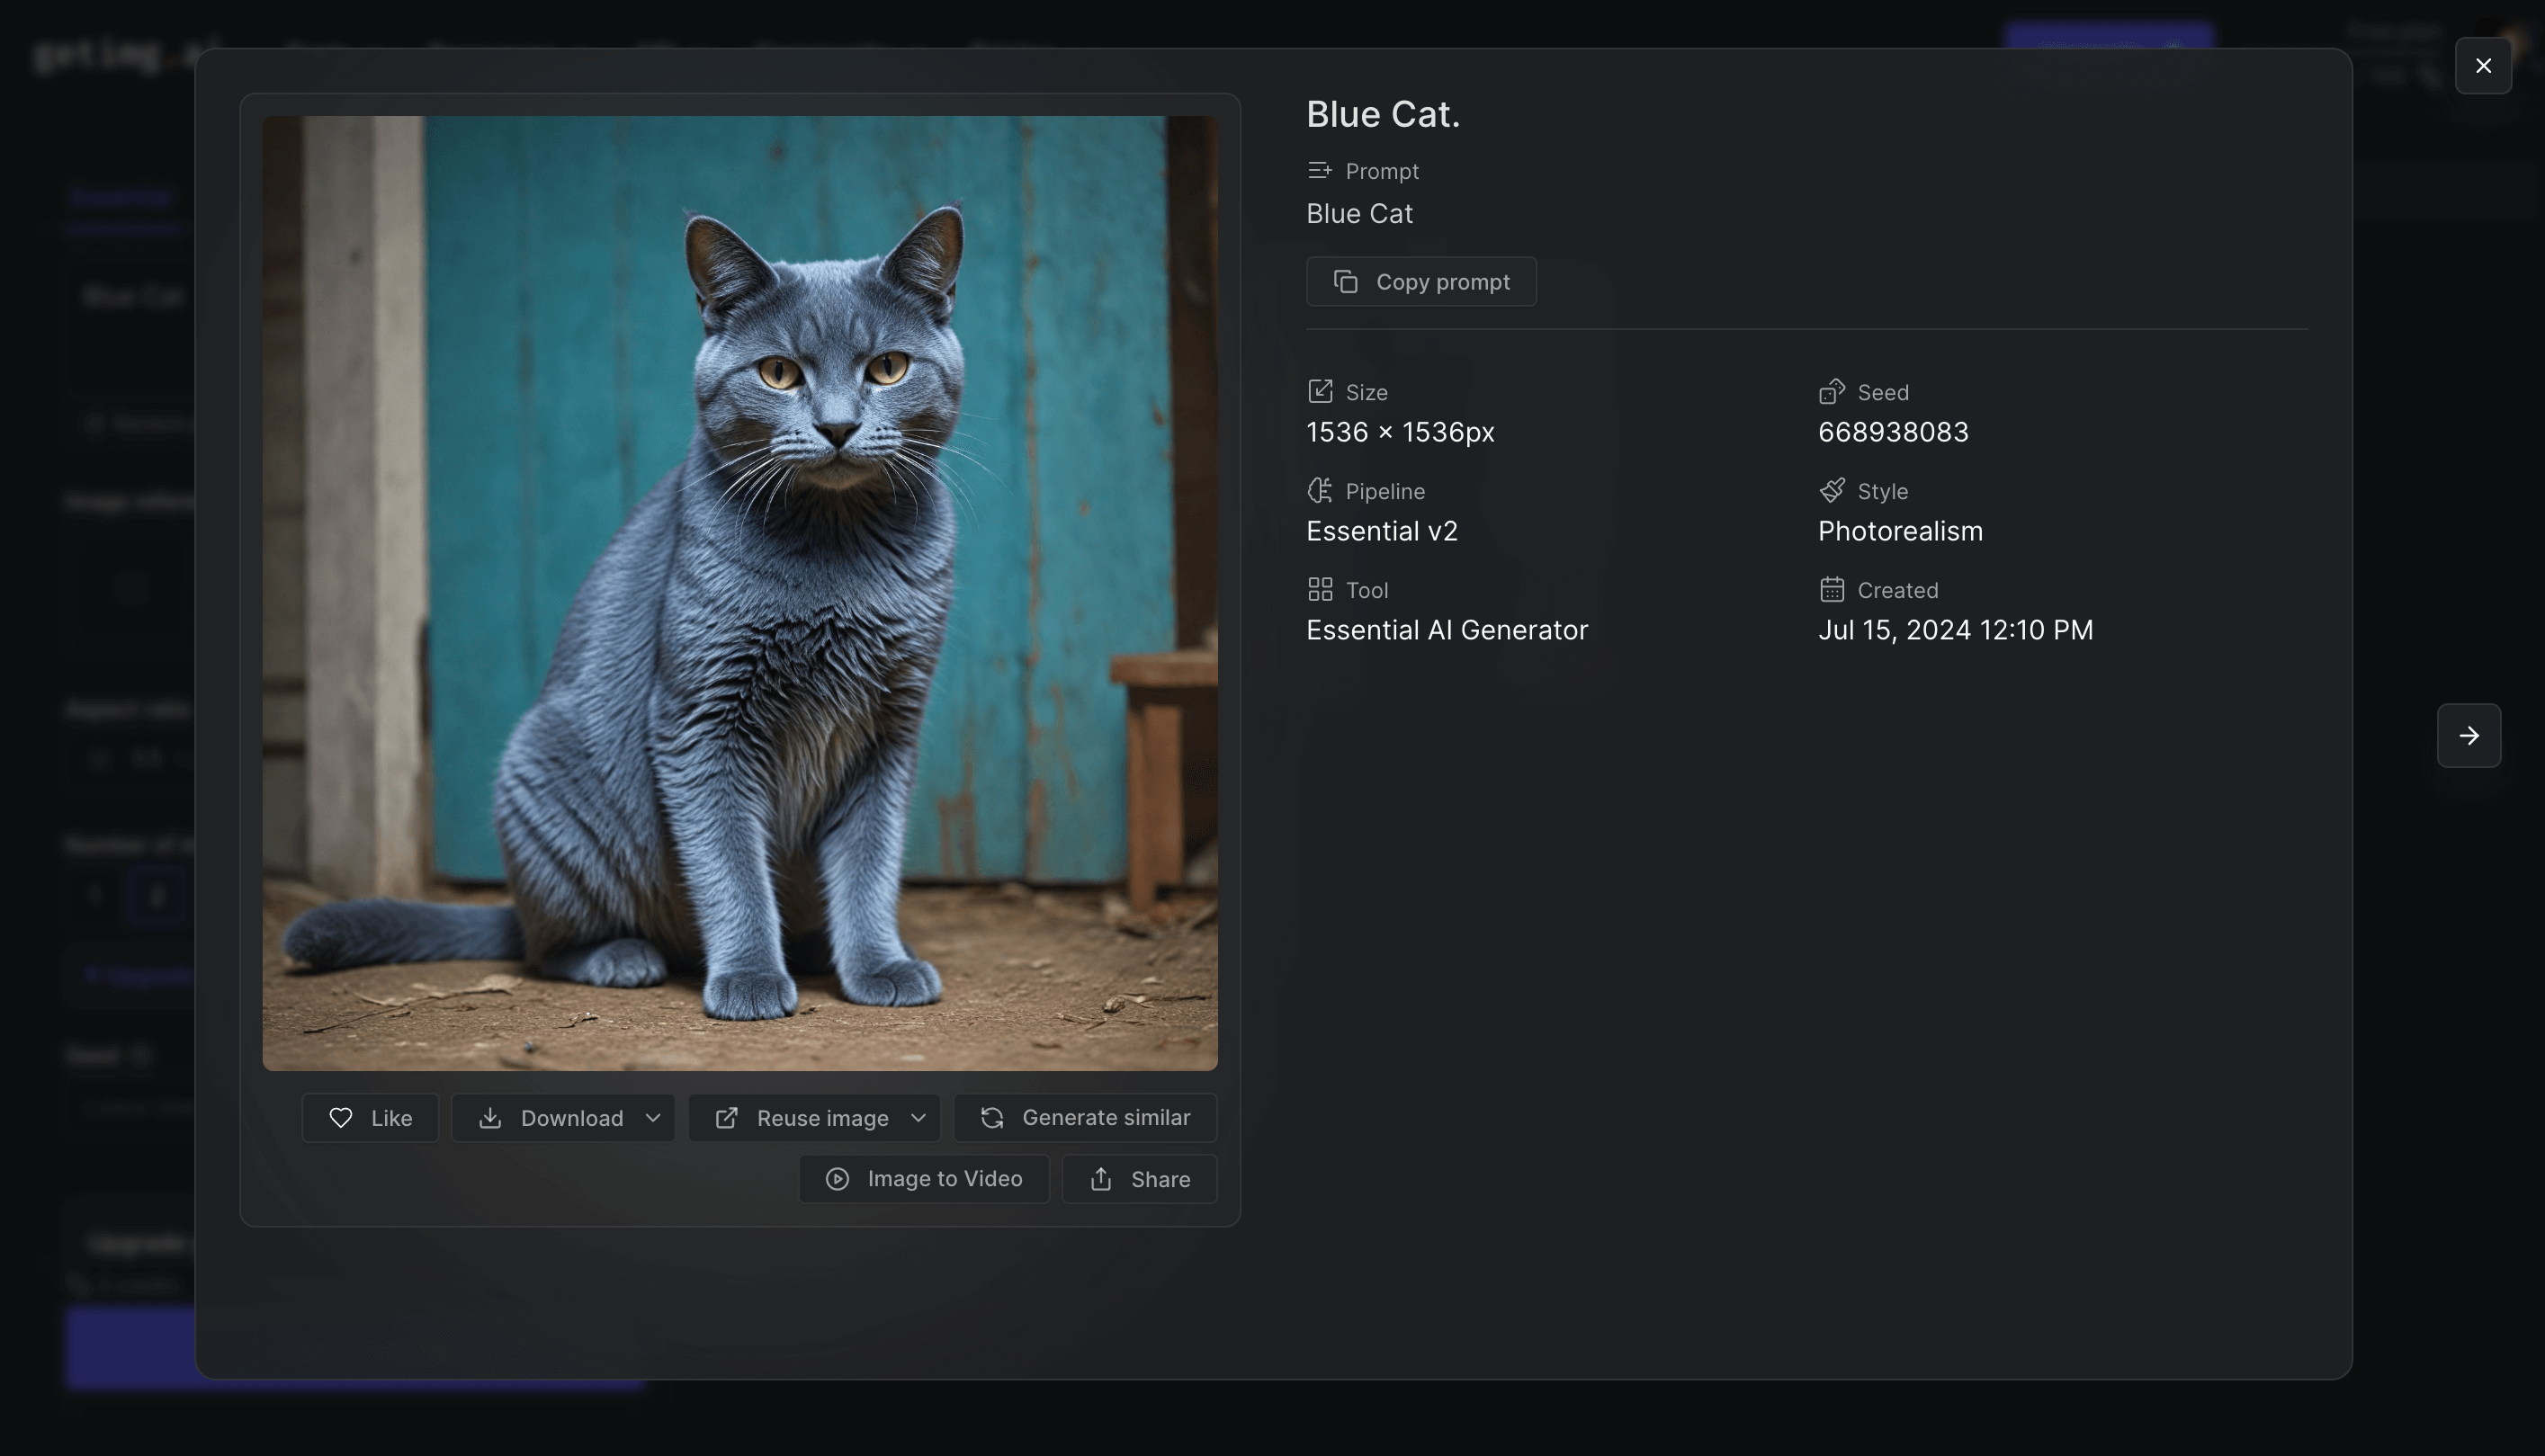Go to next image with arrow
Viewport: 2545px width, 1456px height.
[2468, 736]
